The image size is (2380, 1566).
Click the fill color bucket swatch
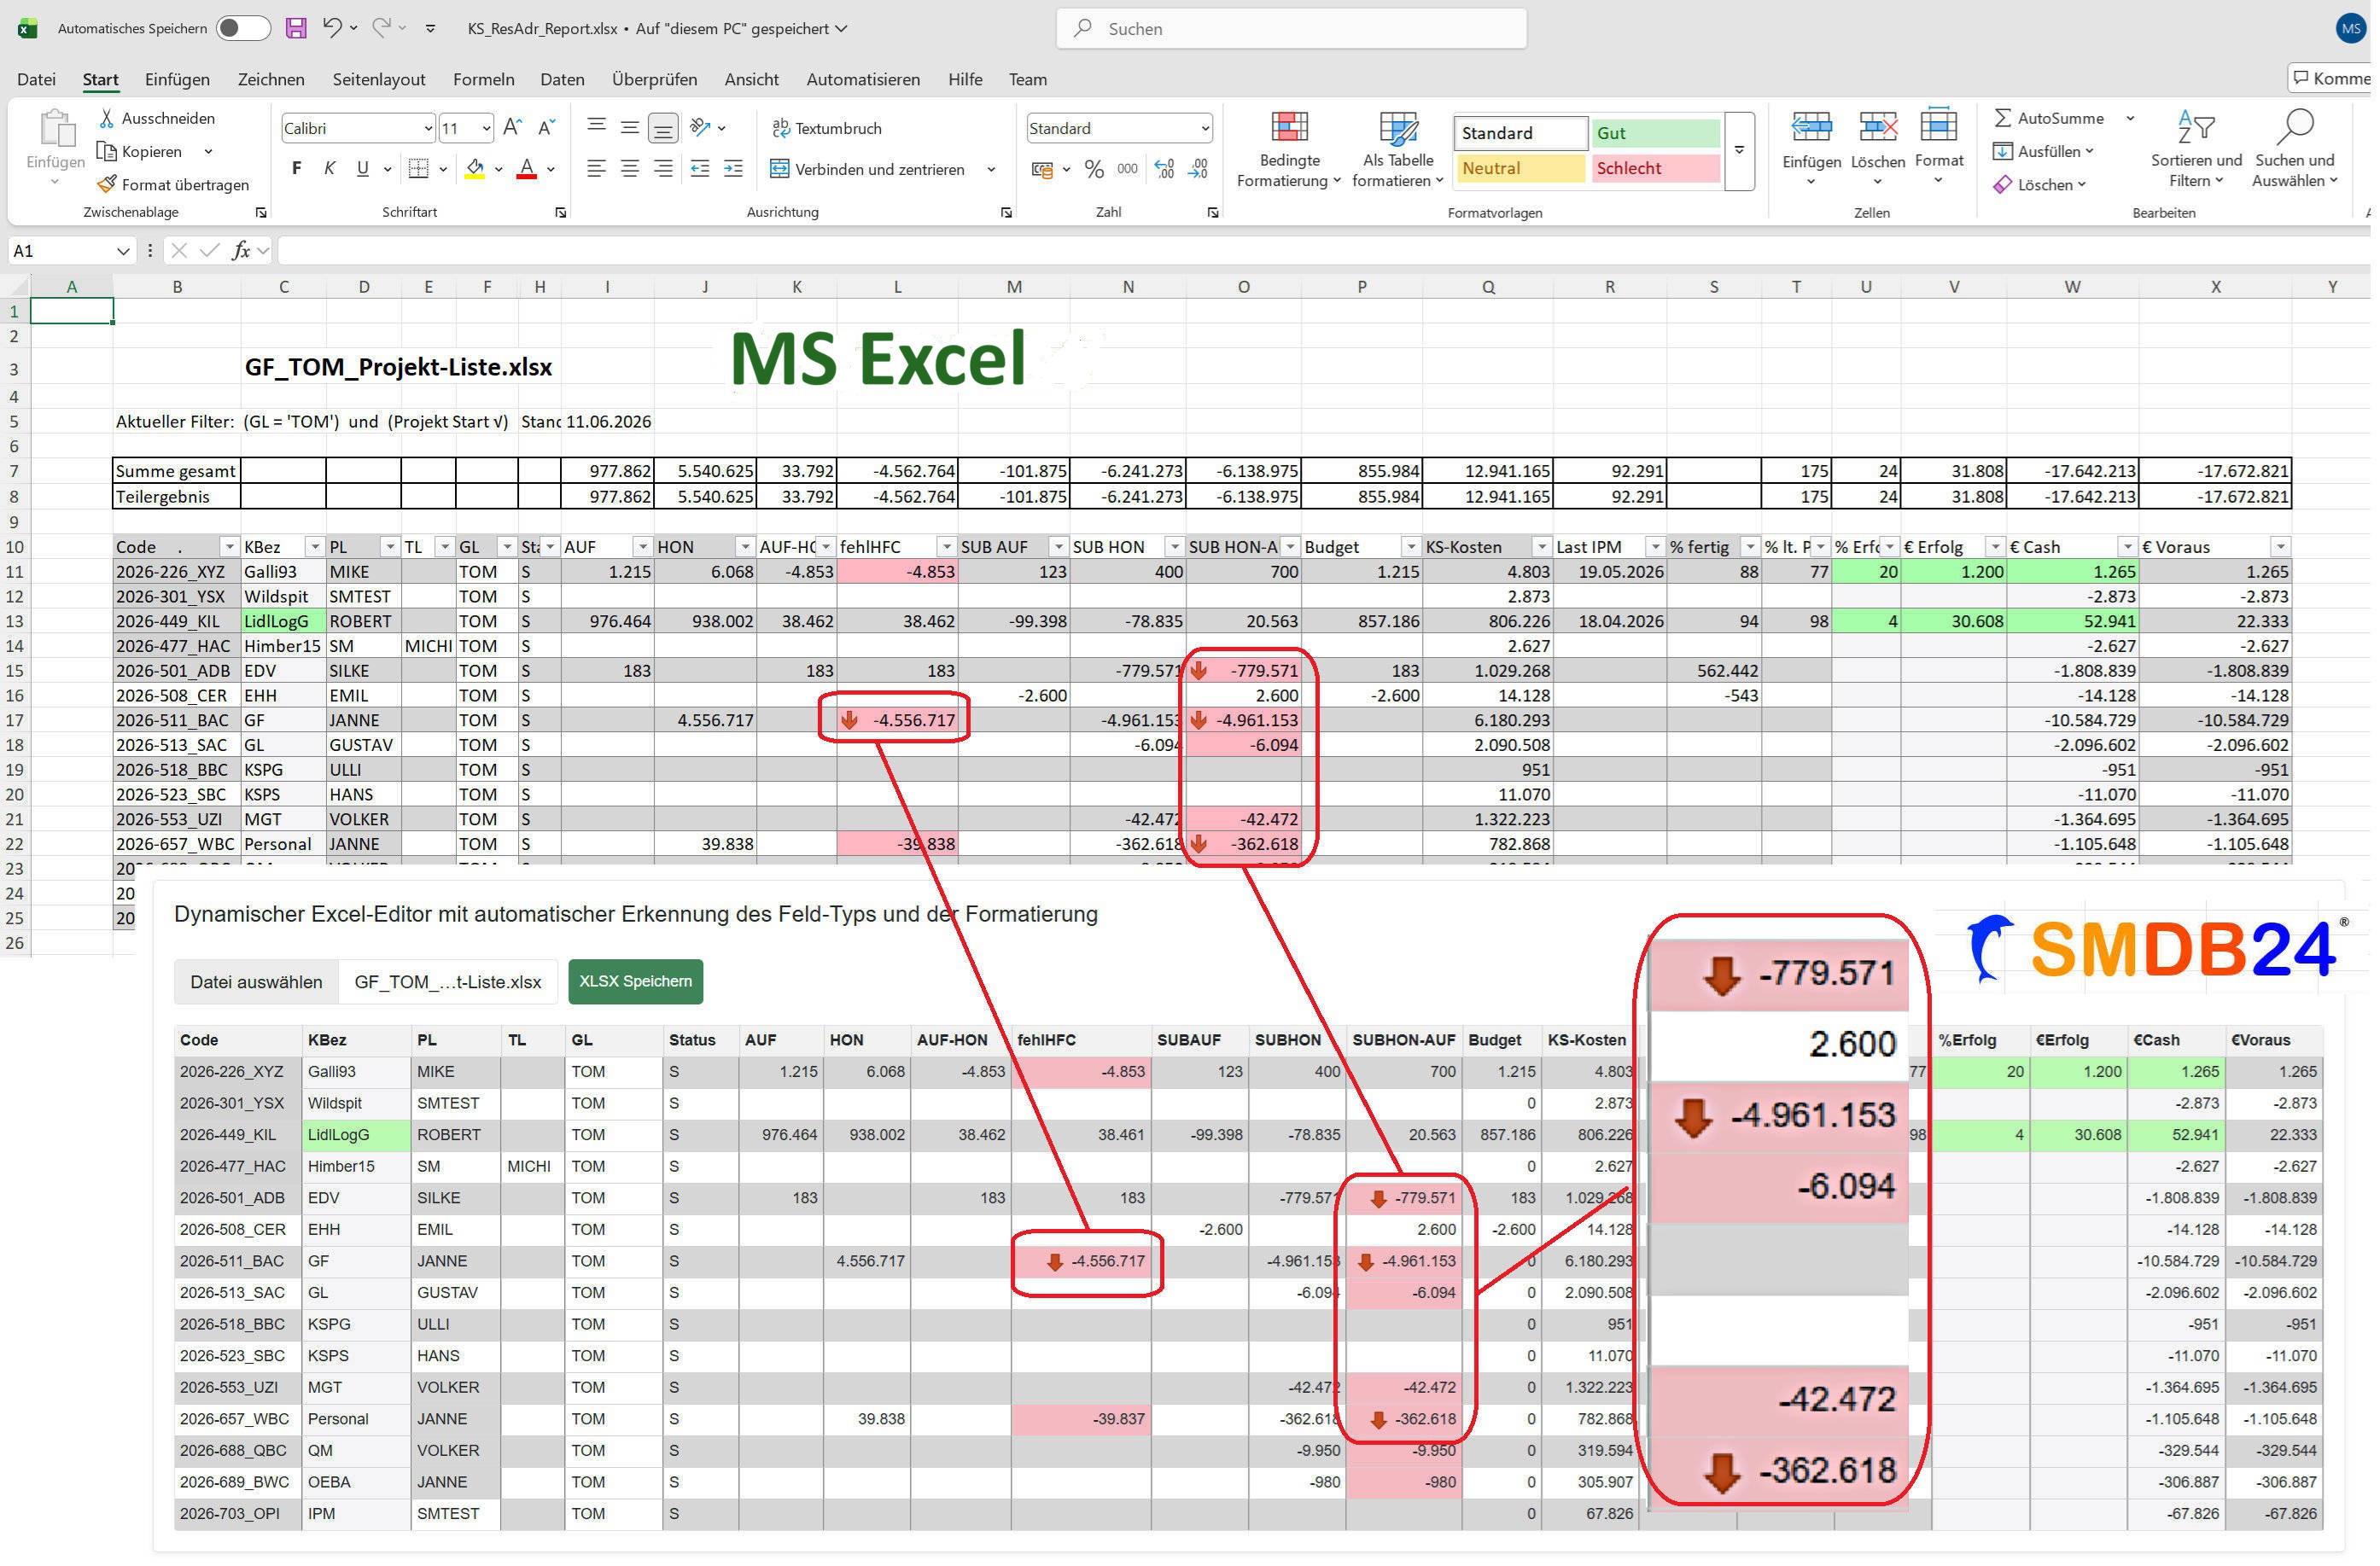pyautogui.click(x=475, y=169)
